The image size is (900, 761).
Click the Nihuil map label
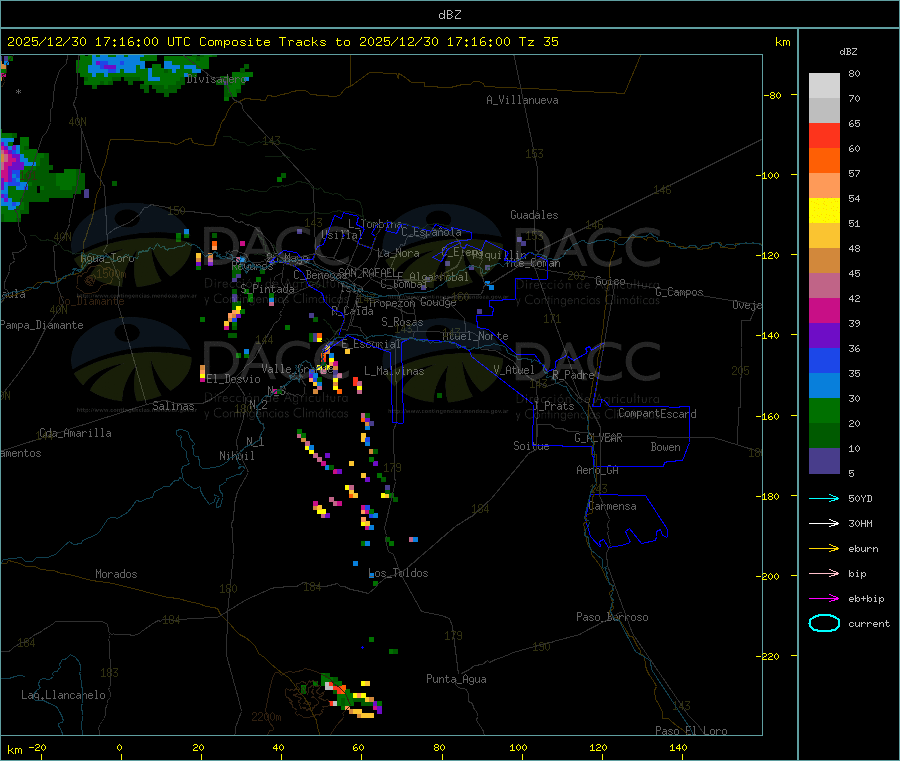237,456
